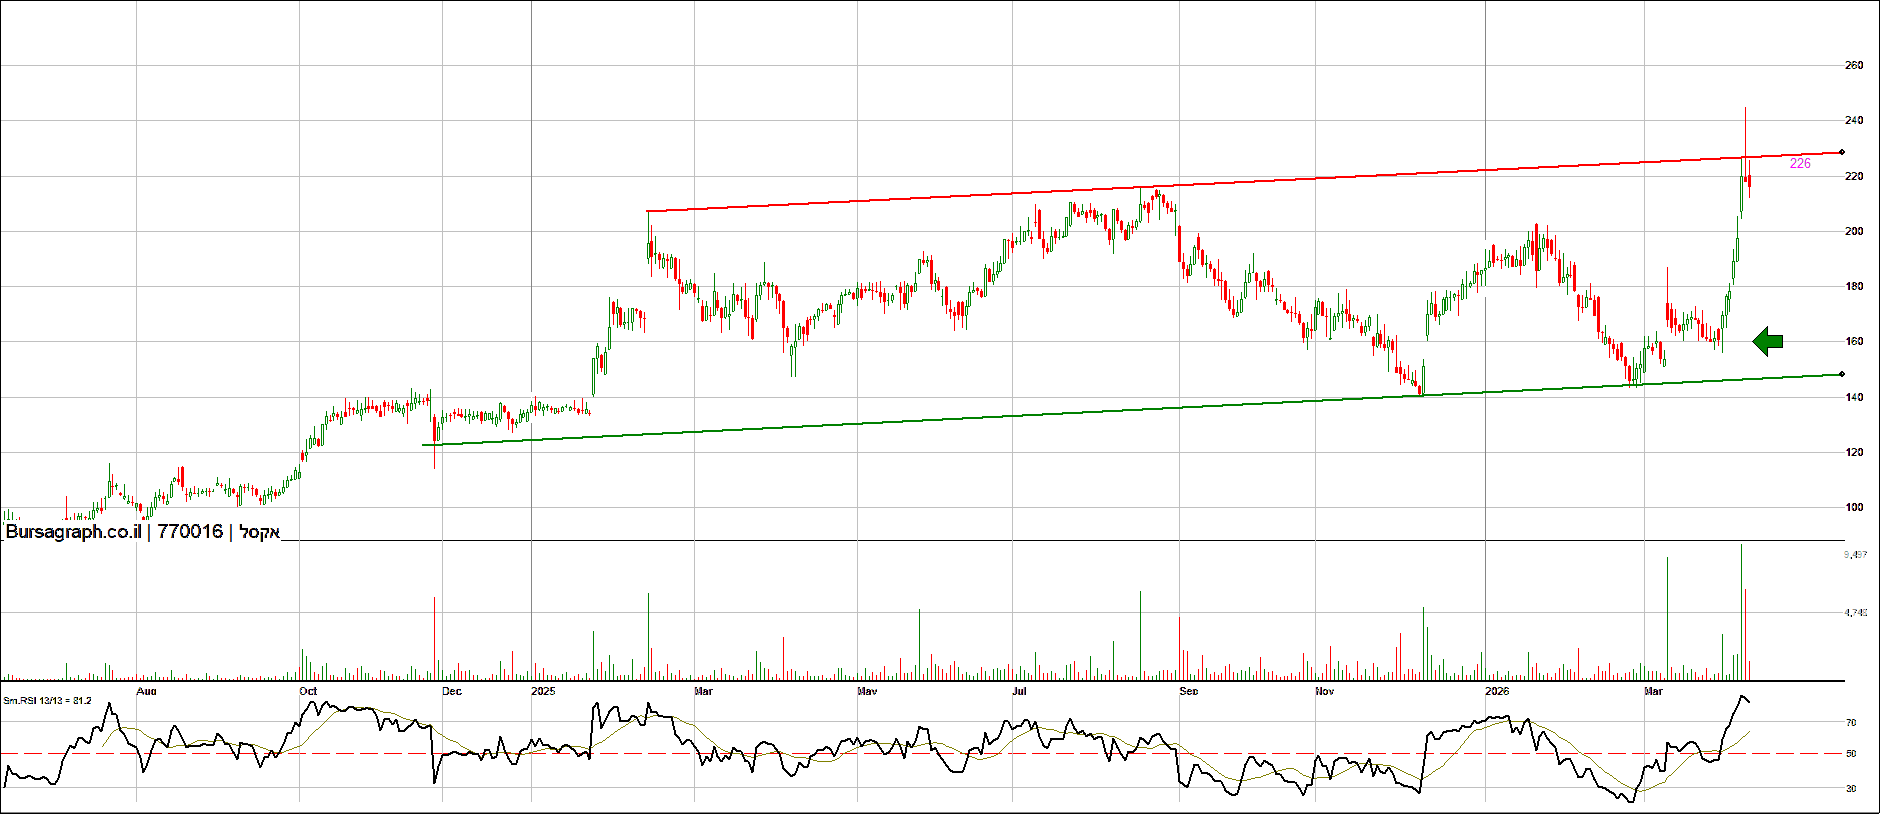Select the Oct date axis label

click(308, 692)
